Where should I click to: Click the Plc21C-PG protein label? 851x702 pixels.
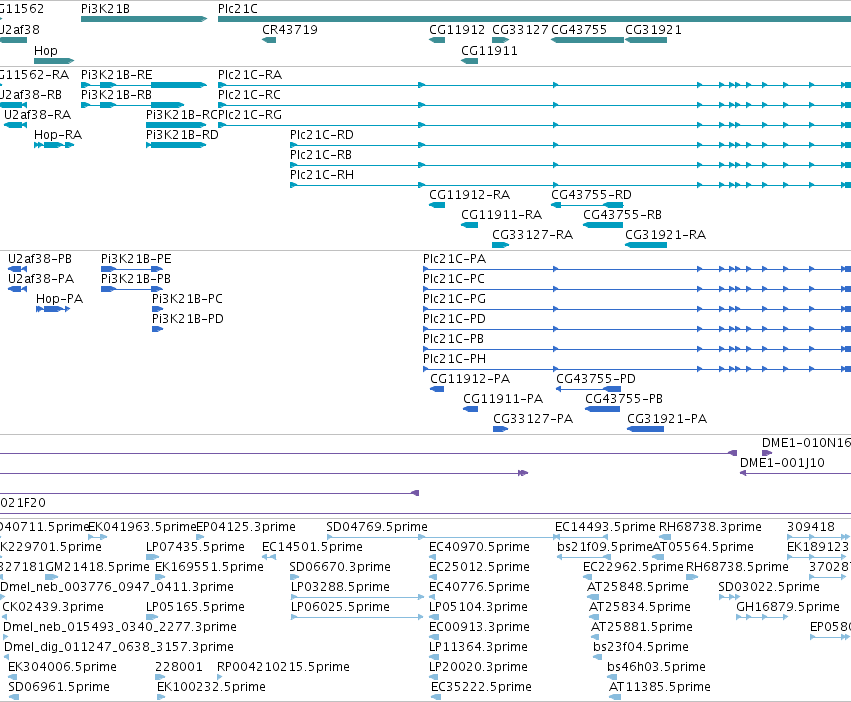coord(454,299)
